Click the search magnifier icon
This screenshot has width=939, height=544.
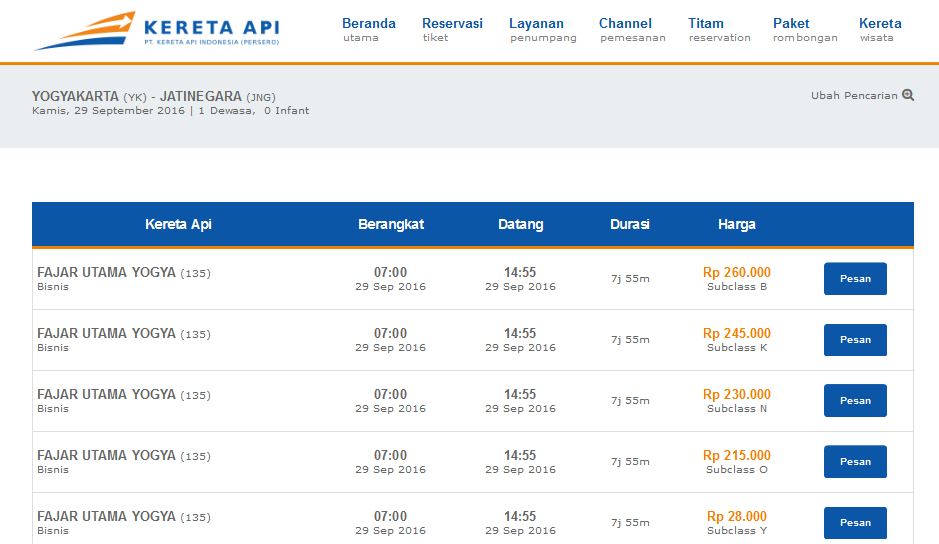(908, 95)
